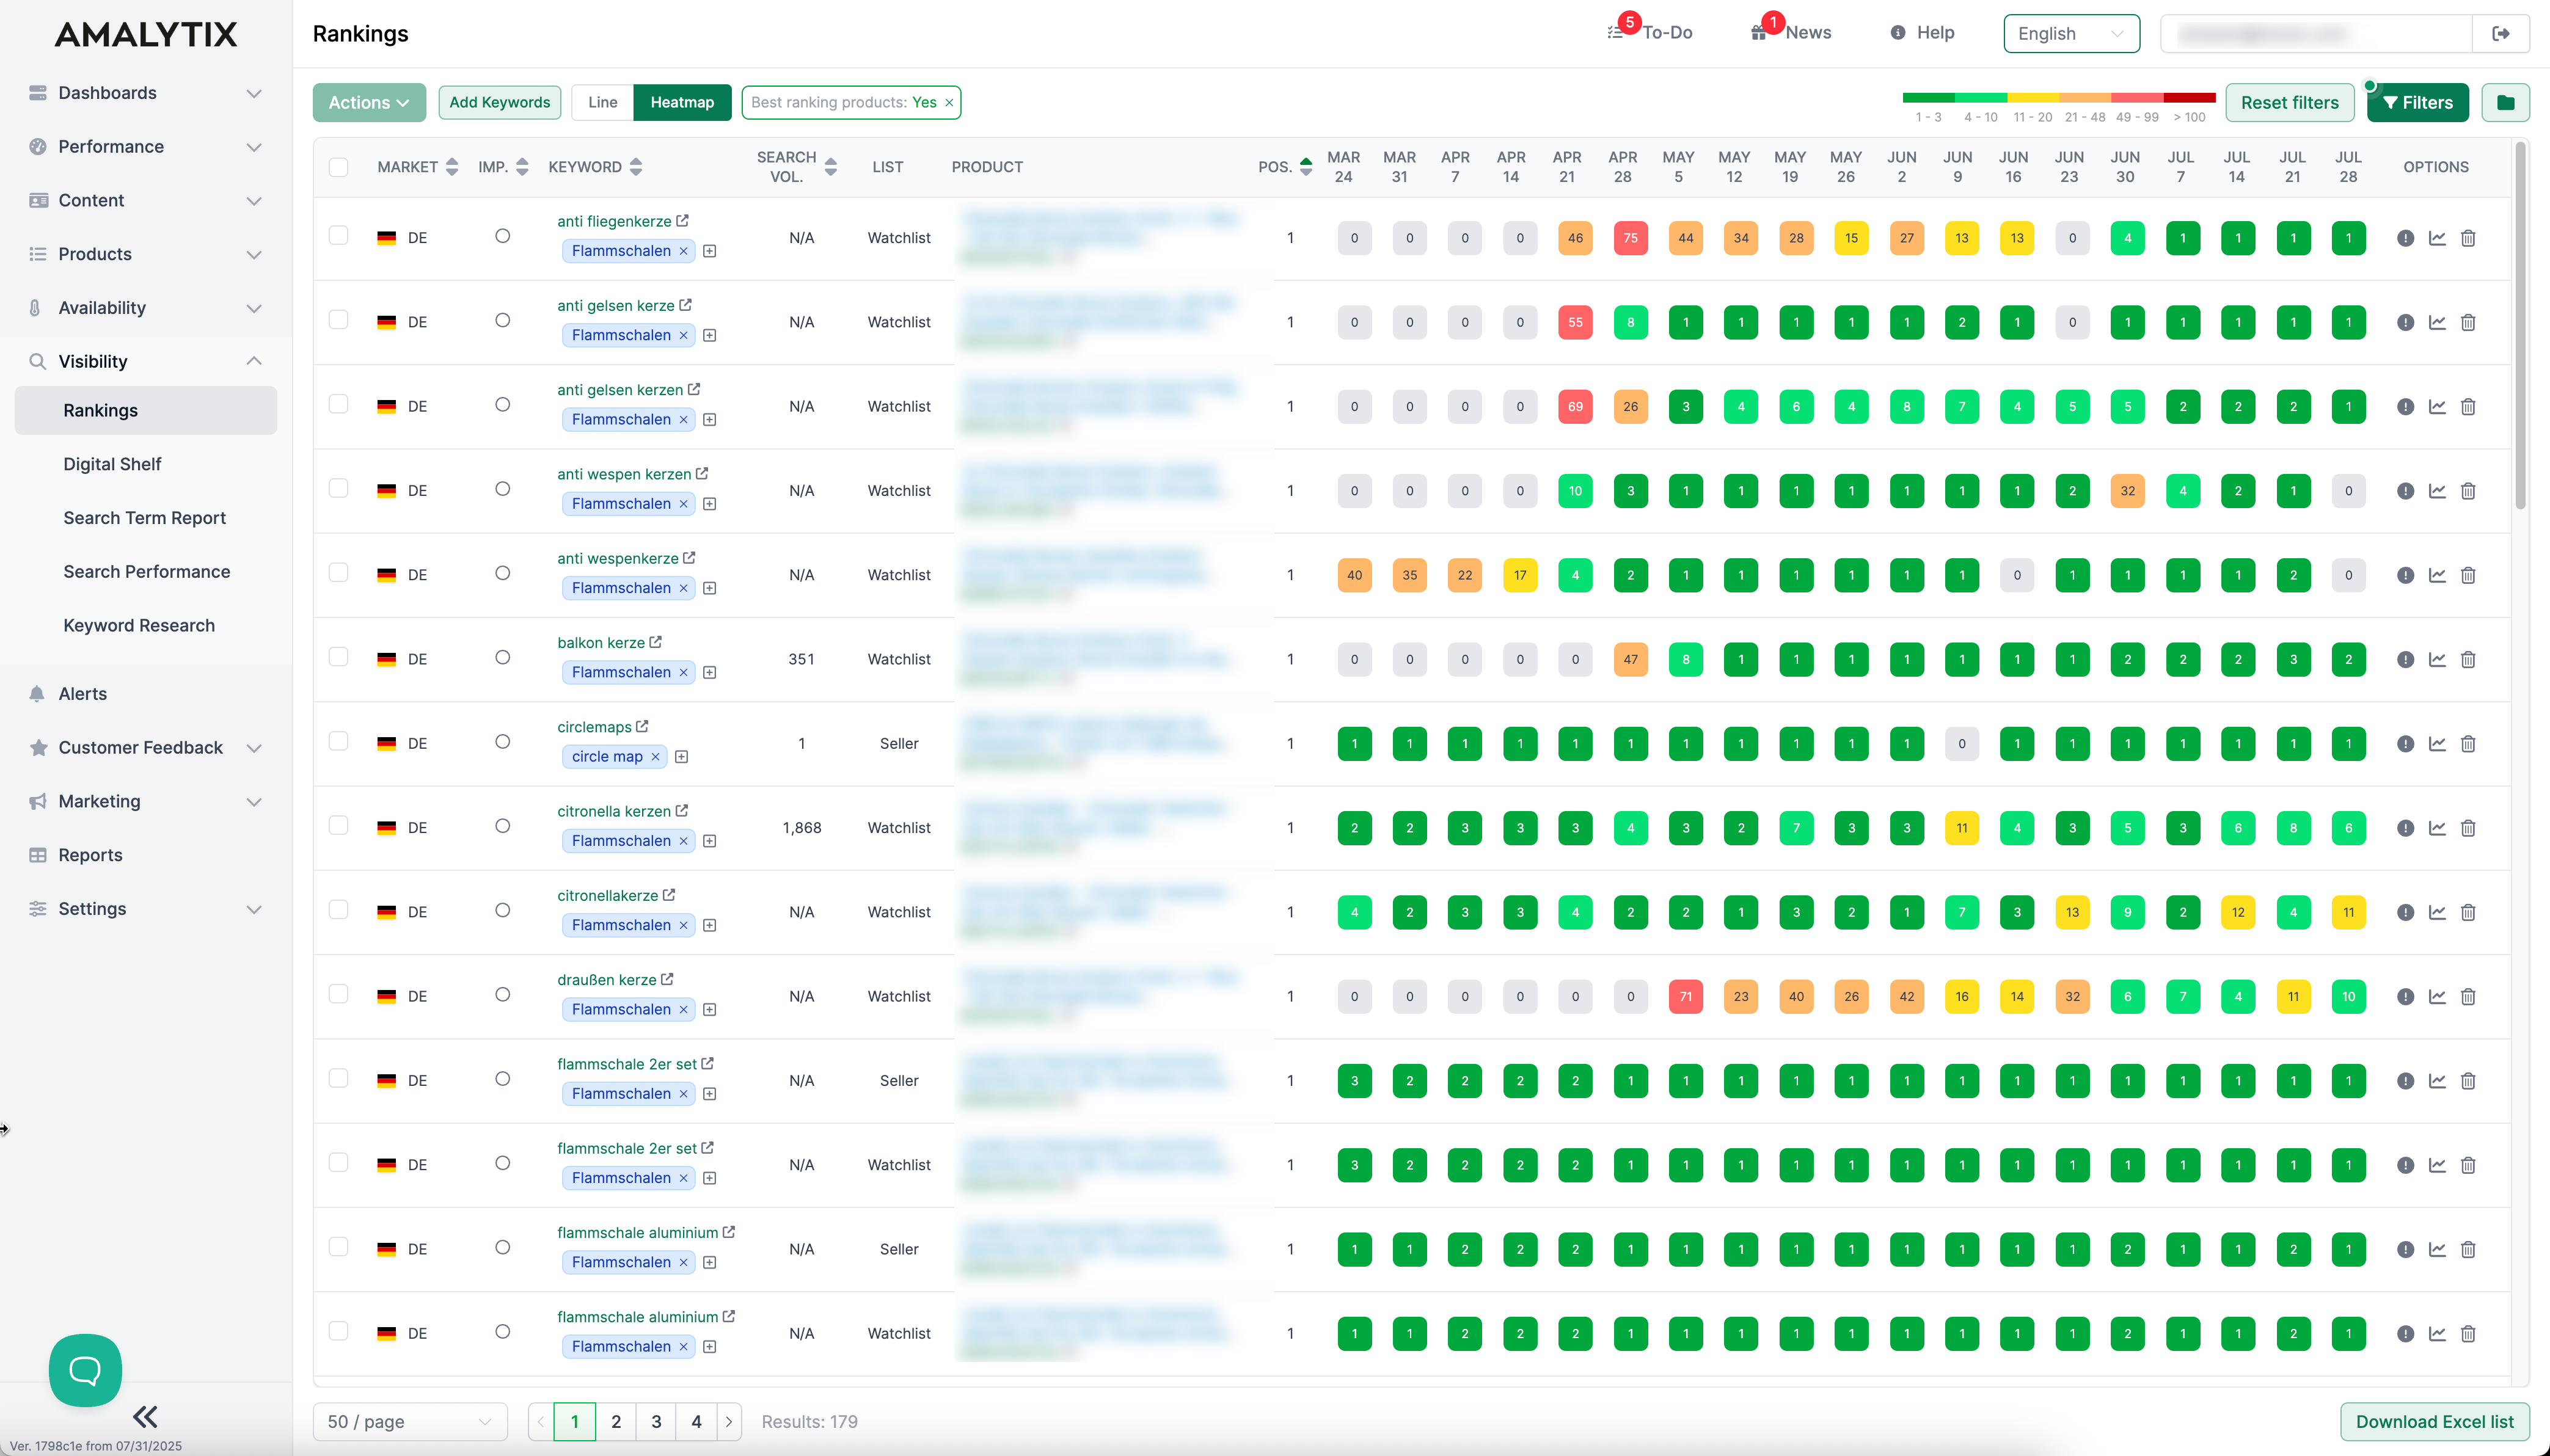Select all rows using the header checkbox
Image resolution: width=2550 pixels, height=1456 pixels.
pyautogui.click(x=339, y=167)
